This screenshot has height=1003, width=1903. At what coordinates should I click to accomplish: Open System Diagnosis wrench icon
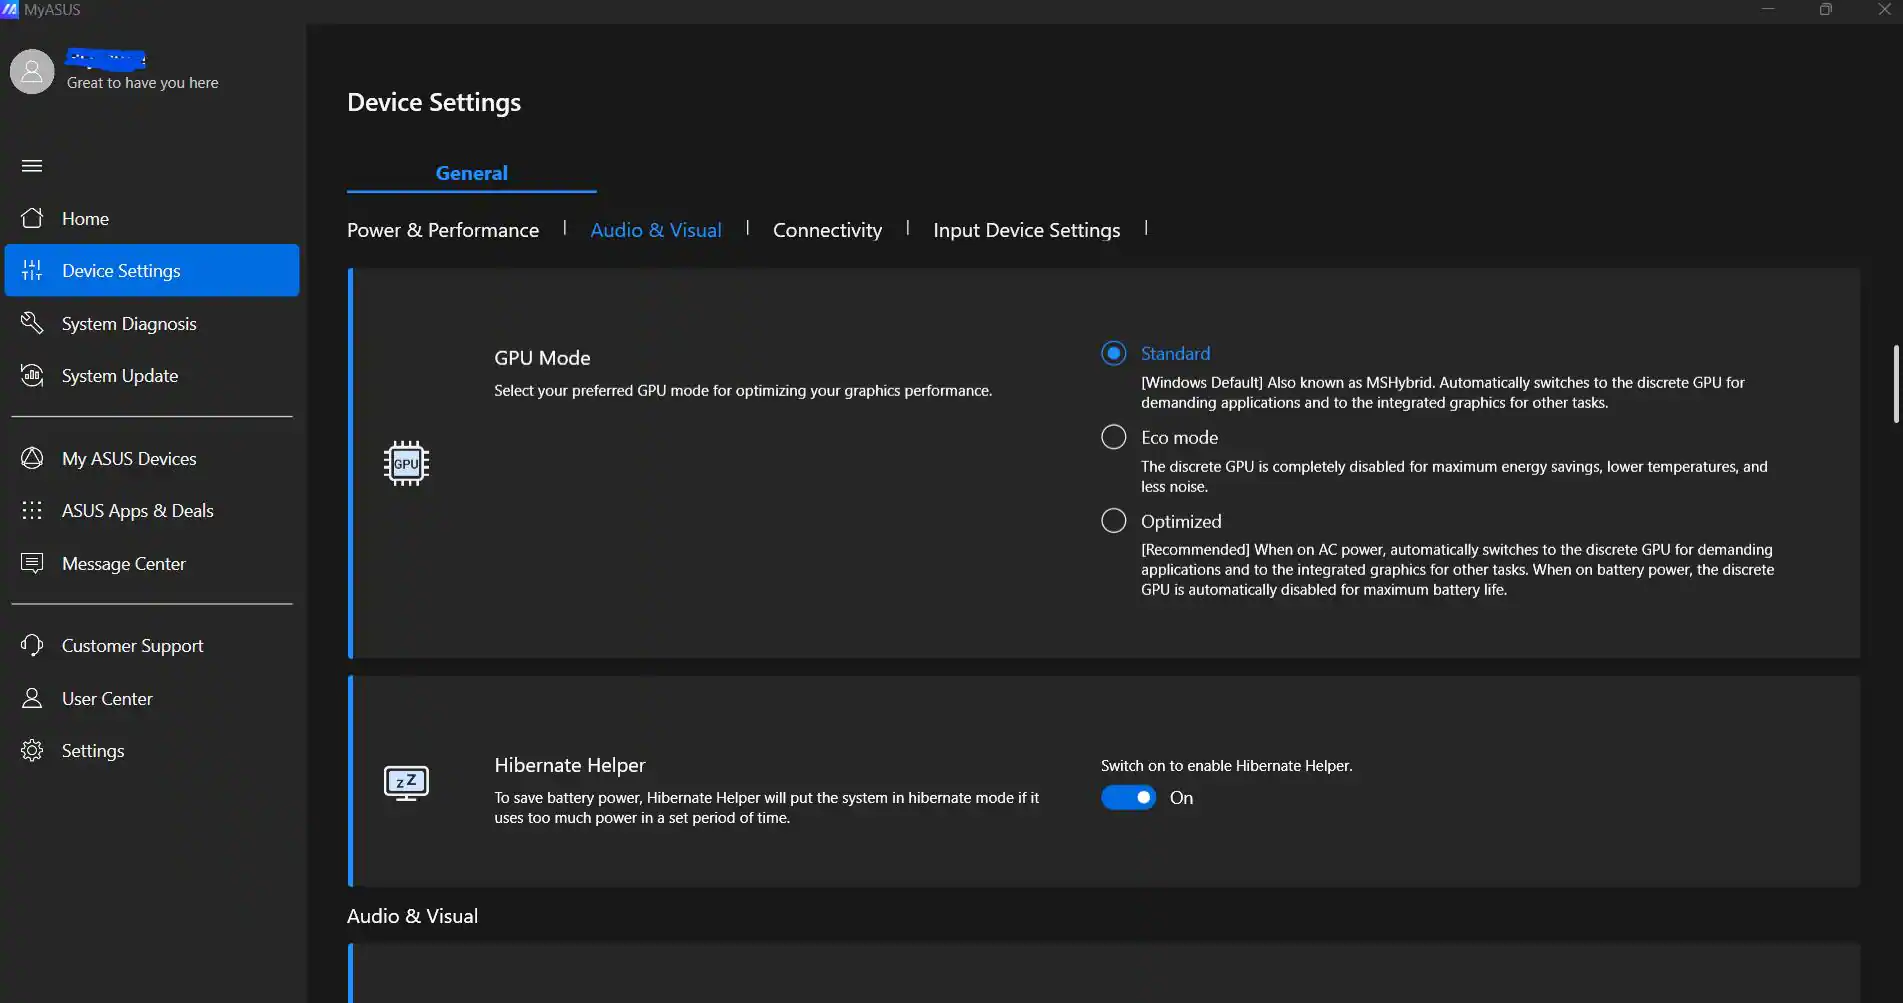point(32,323)
